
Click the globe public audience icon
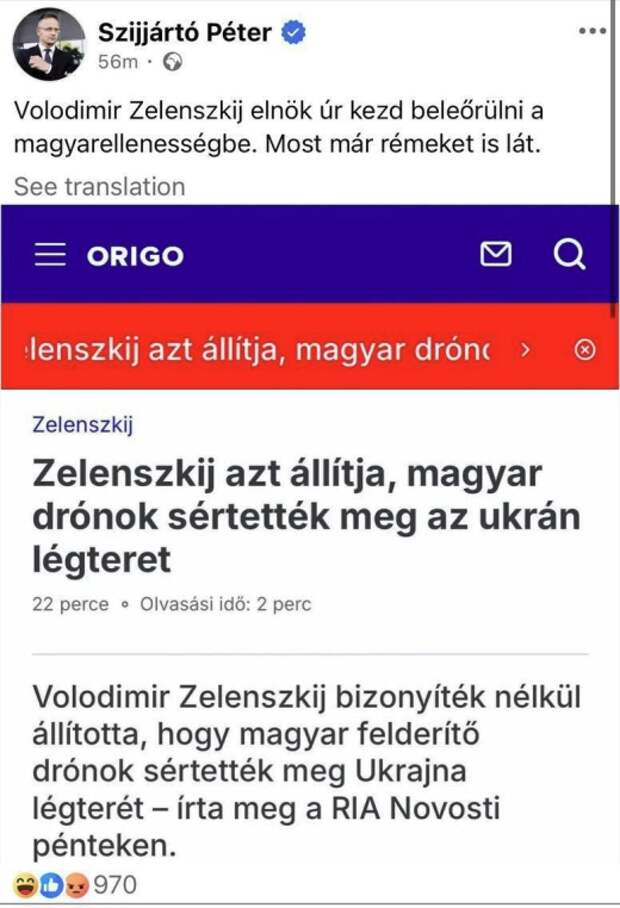pyautogui.click(x=172, y=63)
